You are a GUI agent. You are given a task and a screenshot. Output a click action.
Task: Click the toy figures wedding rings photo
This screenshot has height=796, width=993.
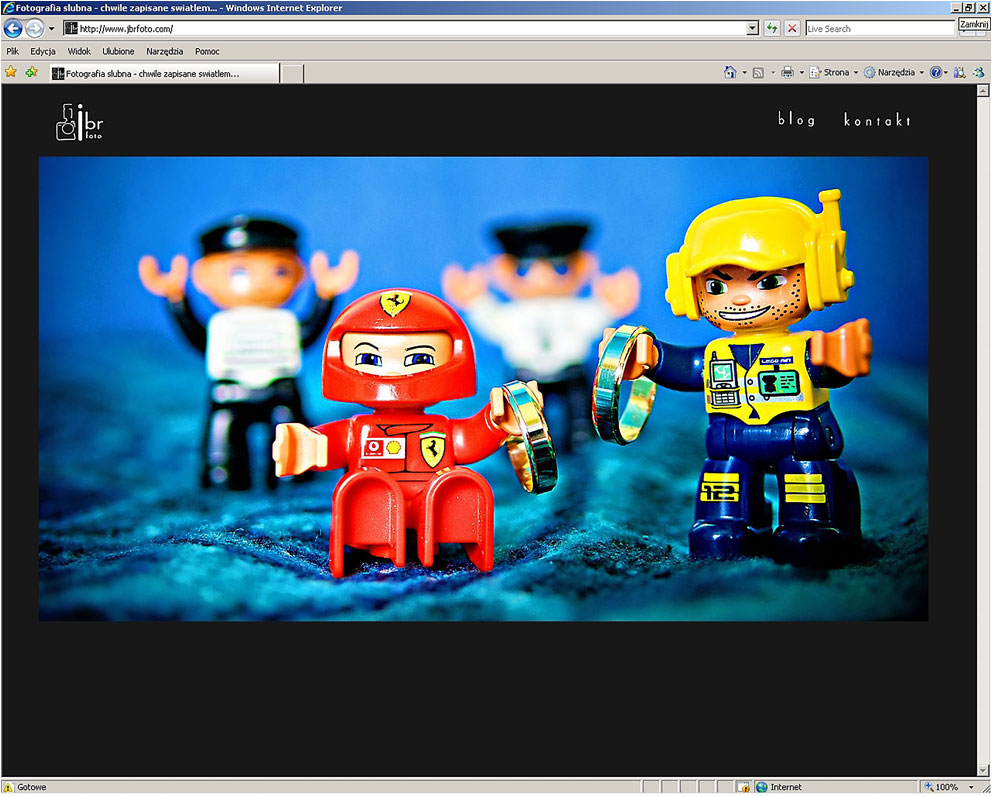click(x=483, y=388)
